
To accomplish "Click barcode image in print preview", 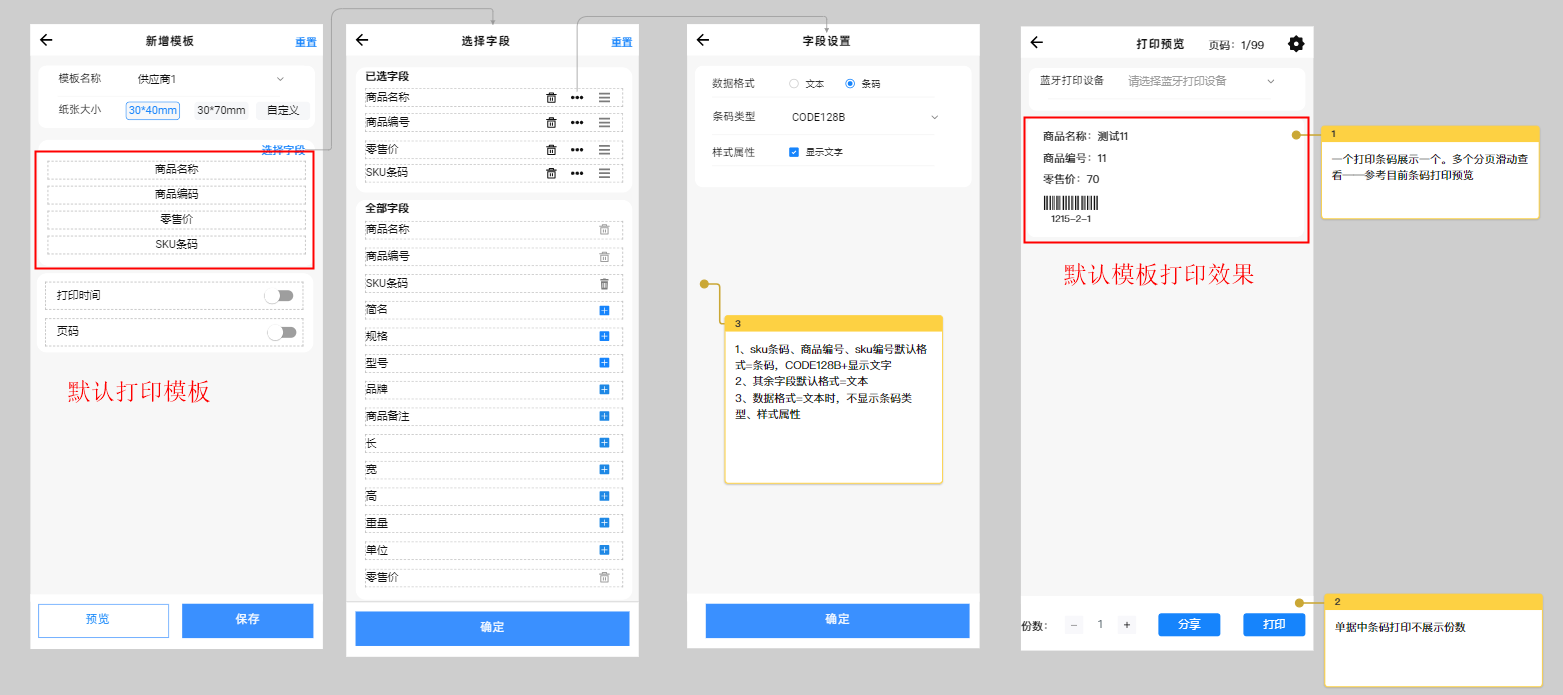I will click(x=1071, y=203).
